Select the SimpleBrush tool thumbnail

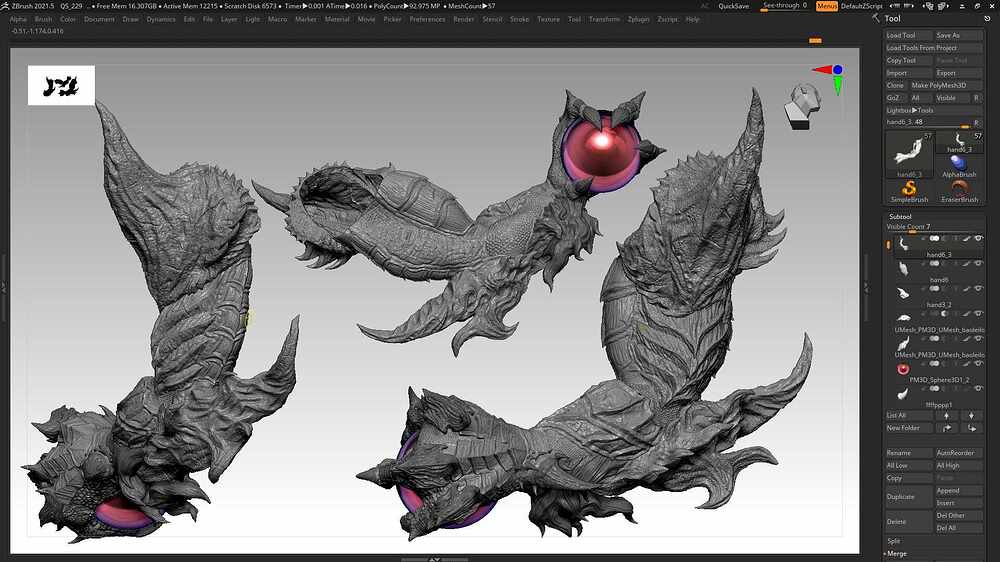point(909,189)
